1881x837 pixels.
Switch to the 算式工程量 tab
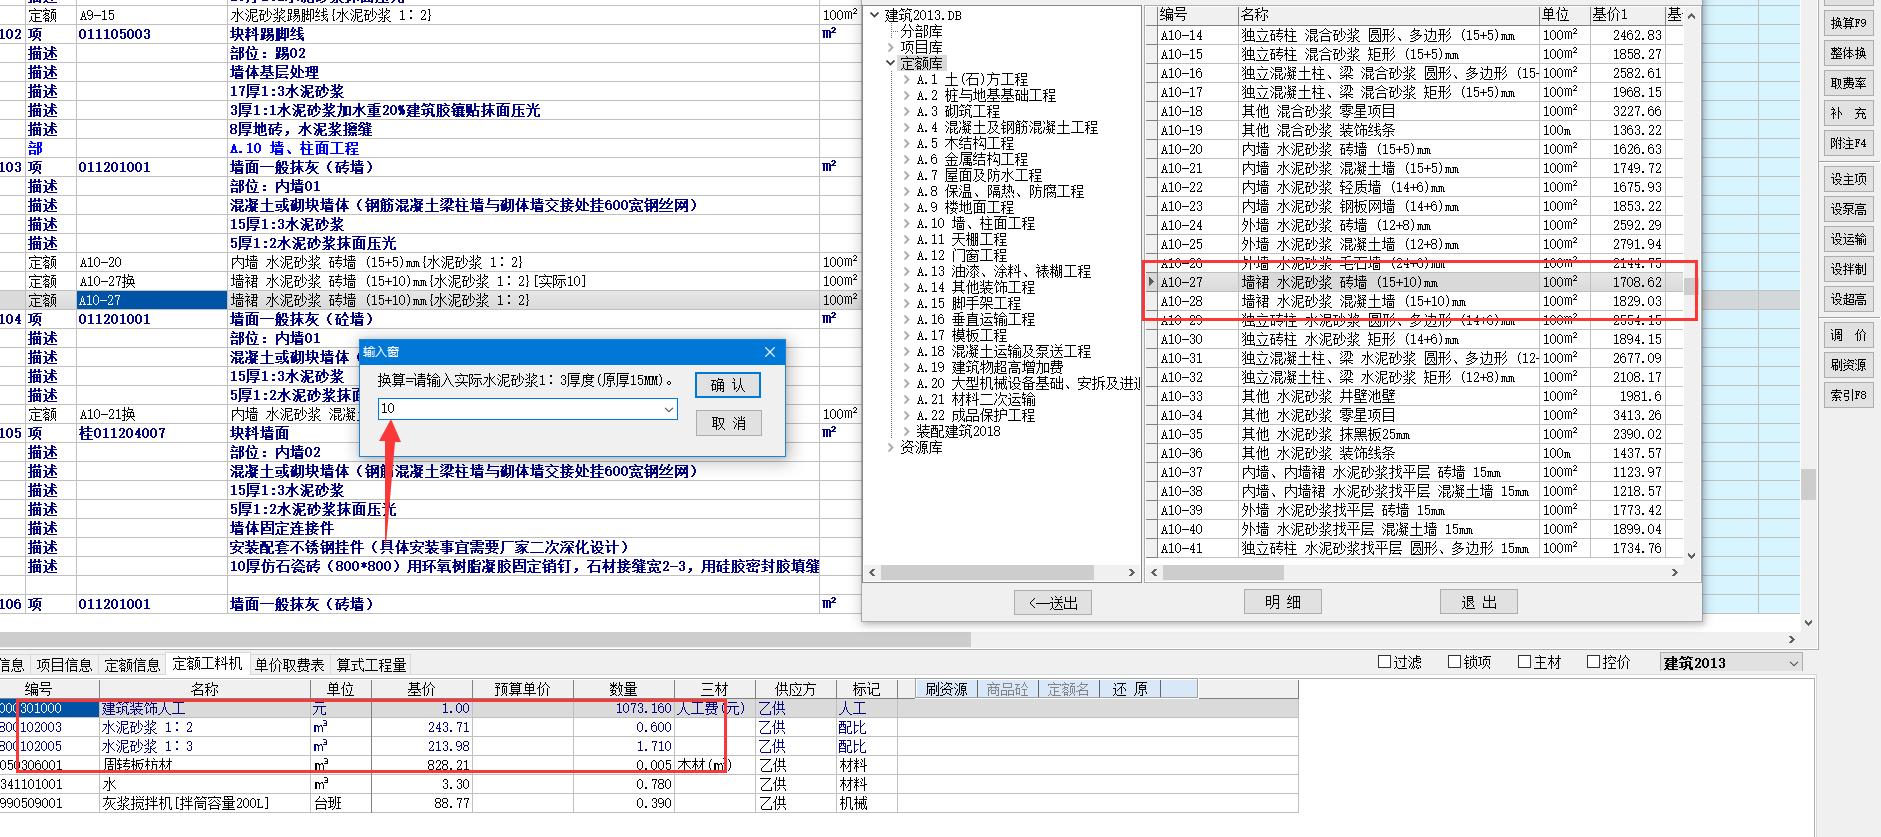point(371,665)
